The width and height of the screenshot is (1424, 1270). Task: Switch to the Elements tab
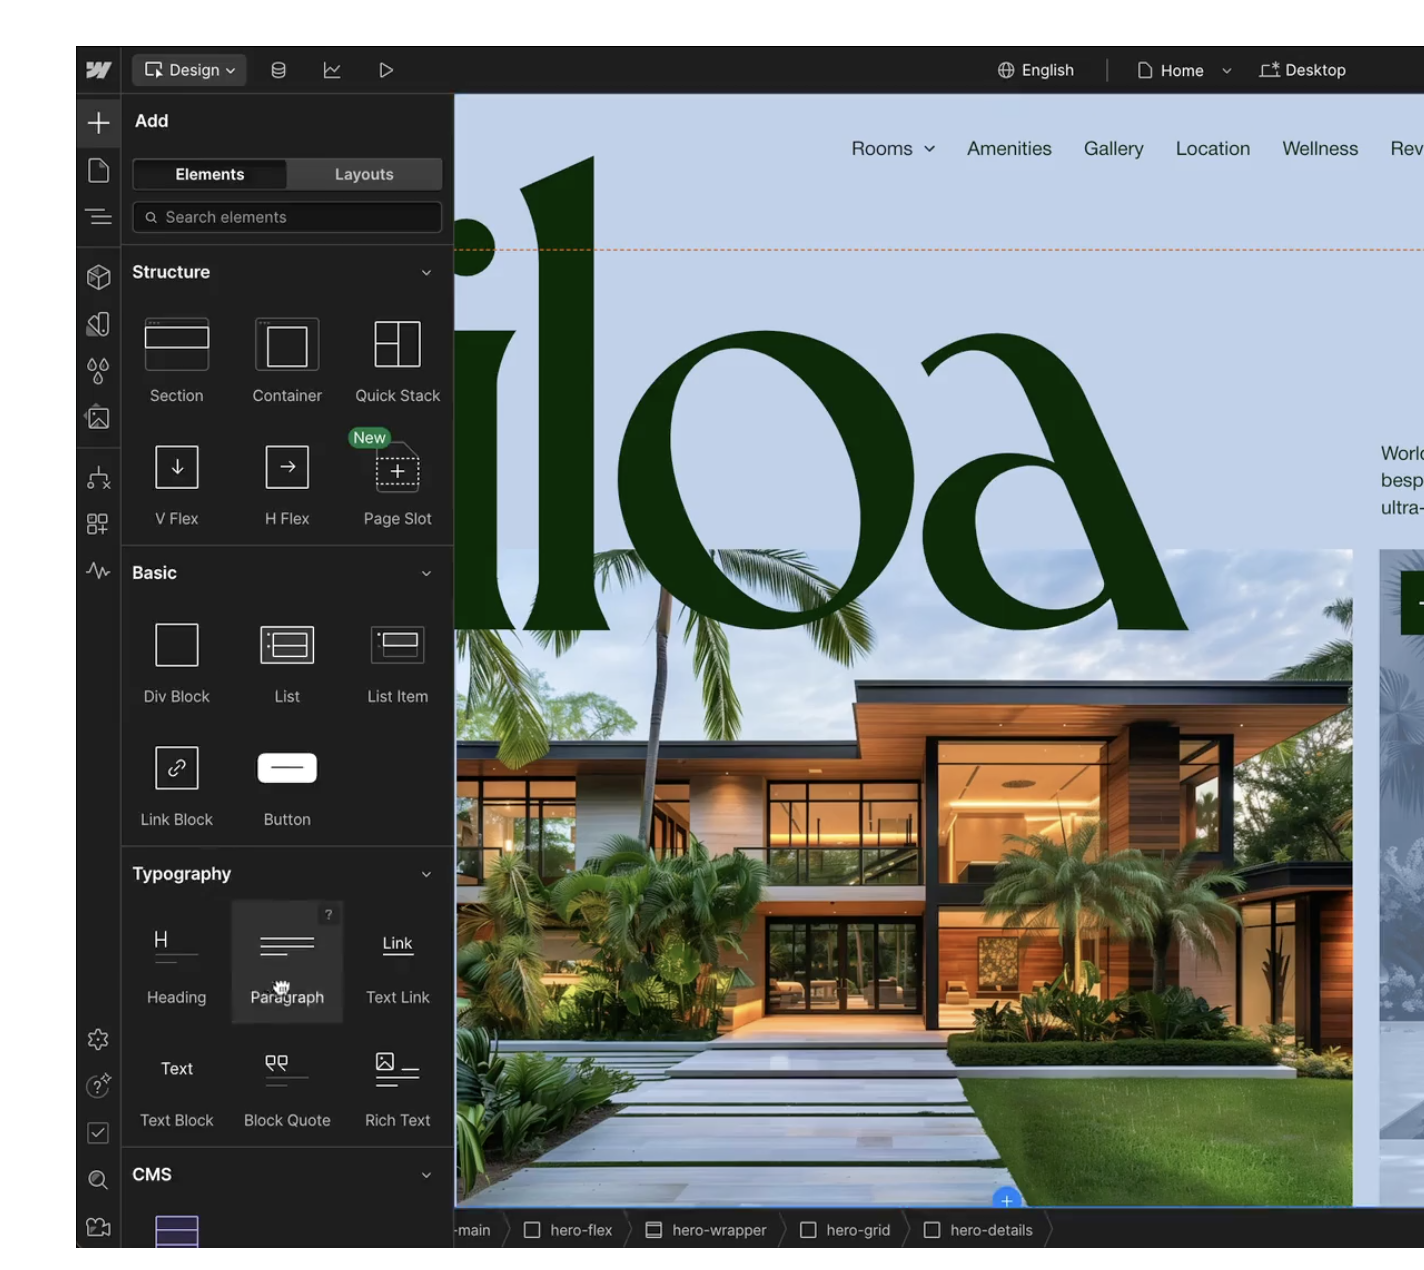[210, 174]
